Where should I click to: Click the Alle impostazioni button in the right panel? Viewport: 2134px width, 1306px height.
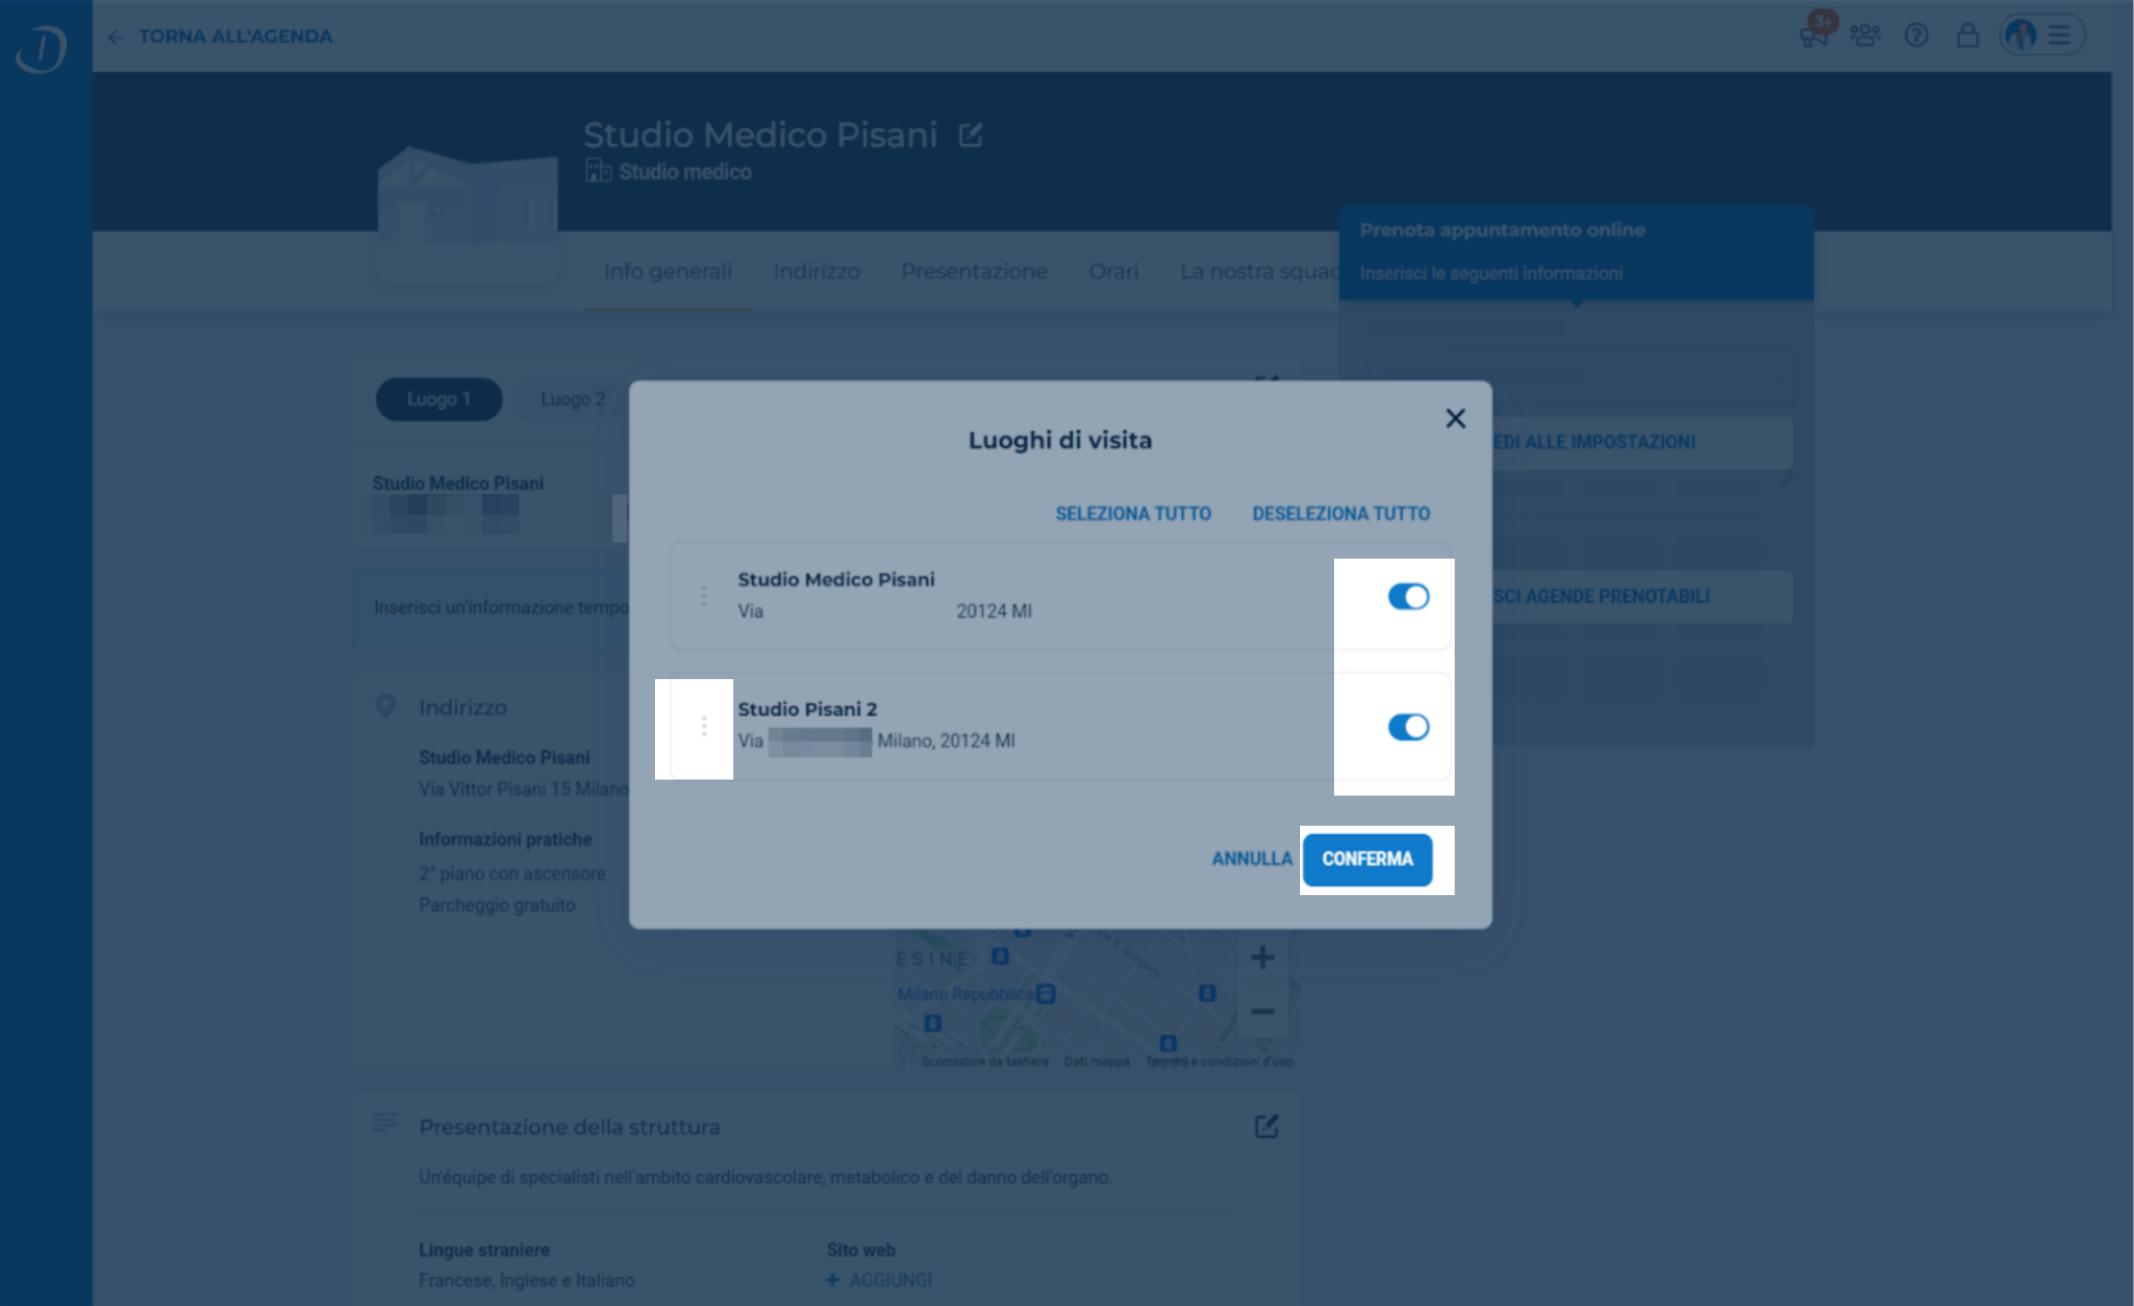[x=1642, y=442]
